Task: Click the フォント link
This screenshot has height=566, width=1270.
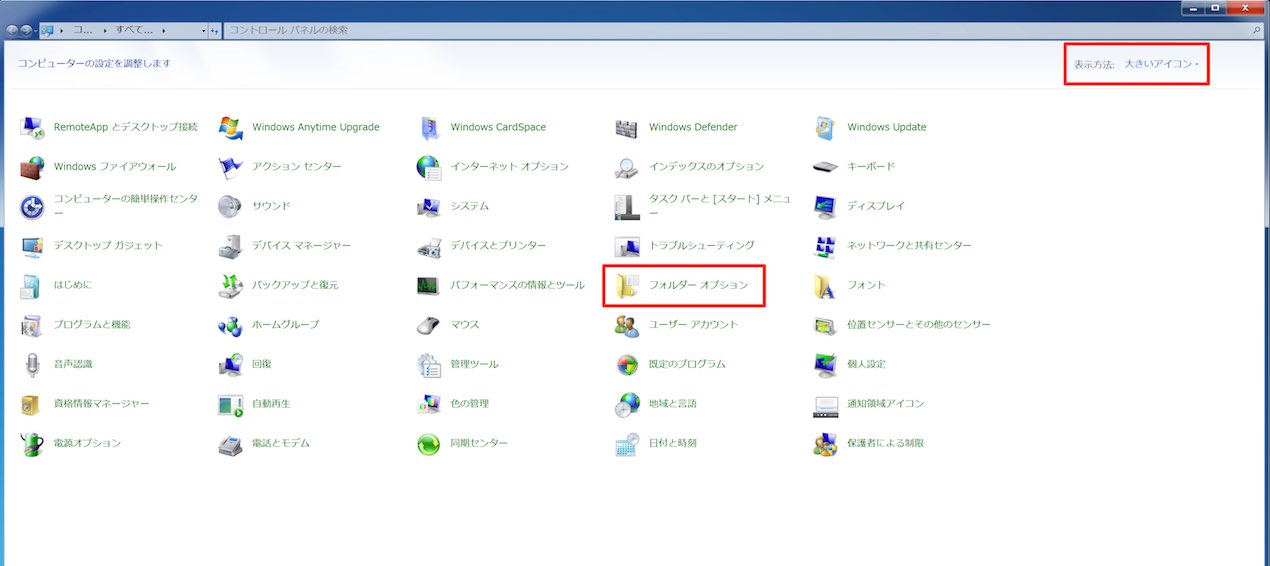Action: coord(866,285)
